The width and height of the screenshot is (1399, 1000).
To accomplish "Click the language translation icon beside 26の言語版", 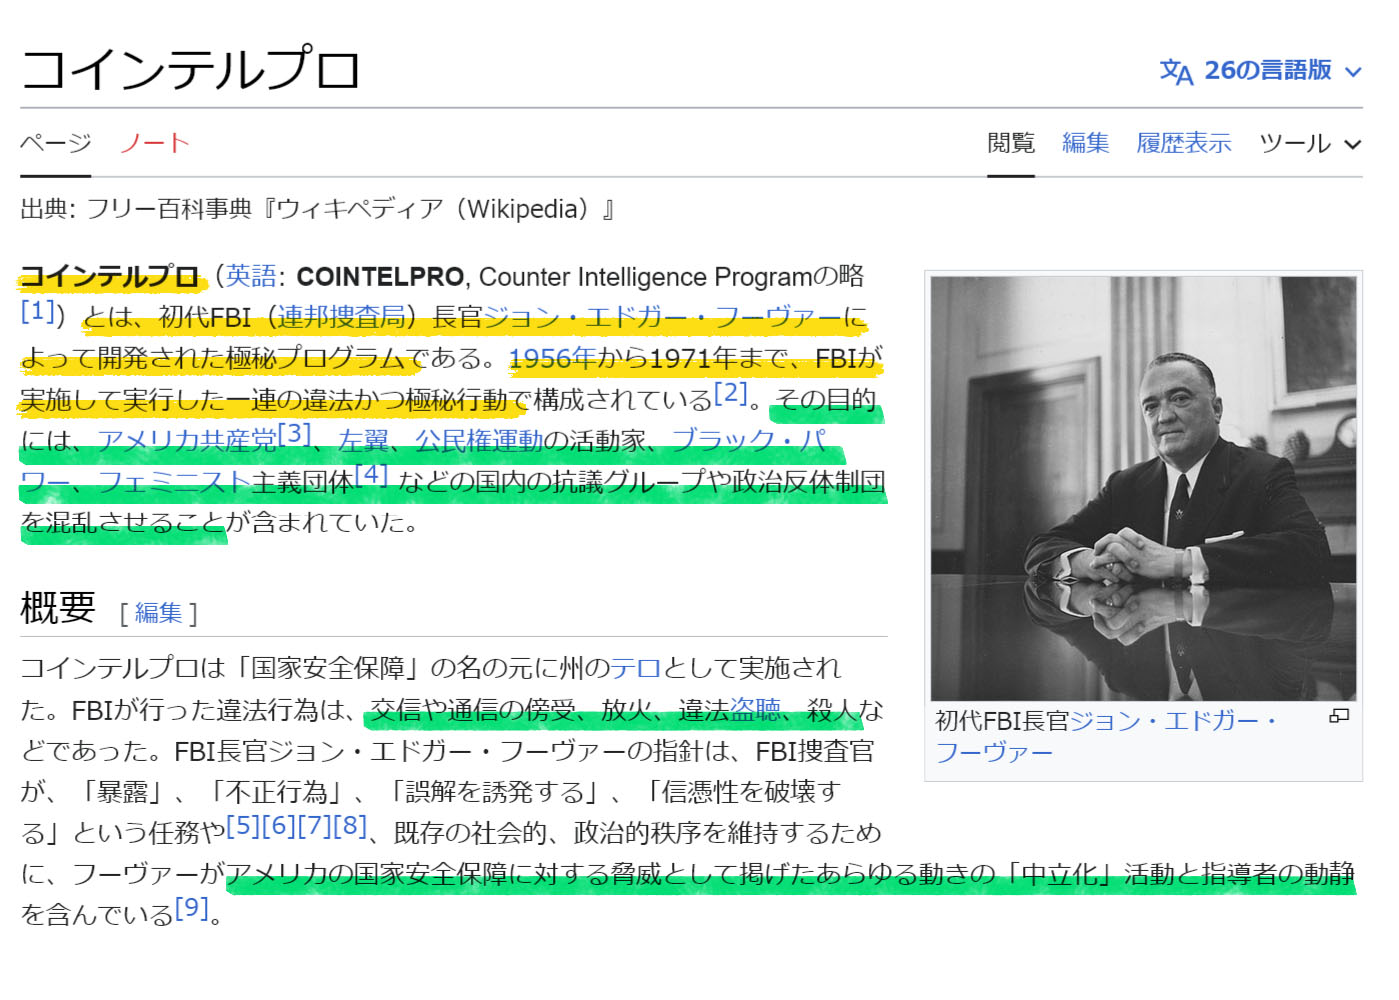I will [x=1176, y=72].
